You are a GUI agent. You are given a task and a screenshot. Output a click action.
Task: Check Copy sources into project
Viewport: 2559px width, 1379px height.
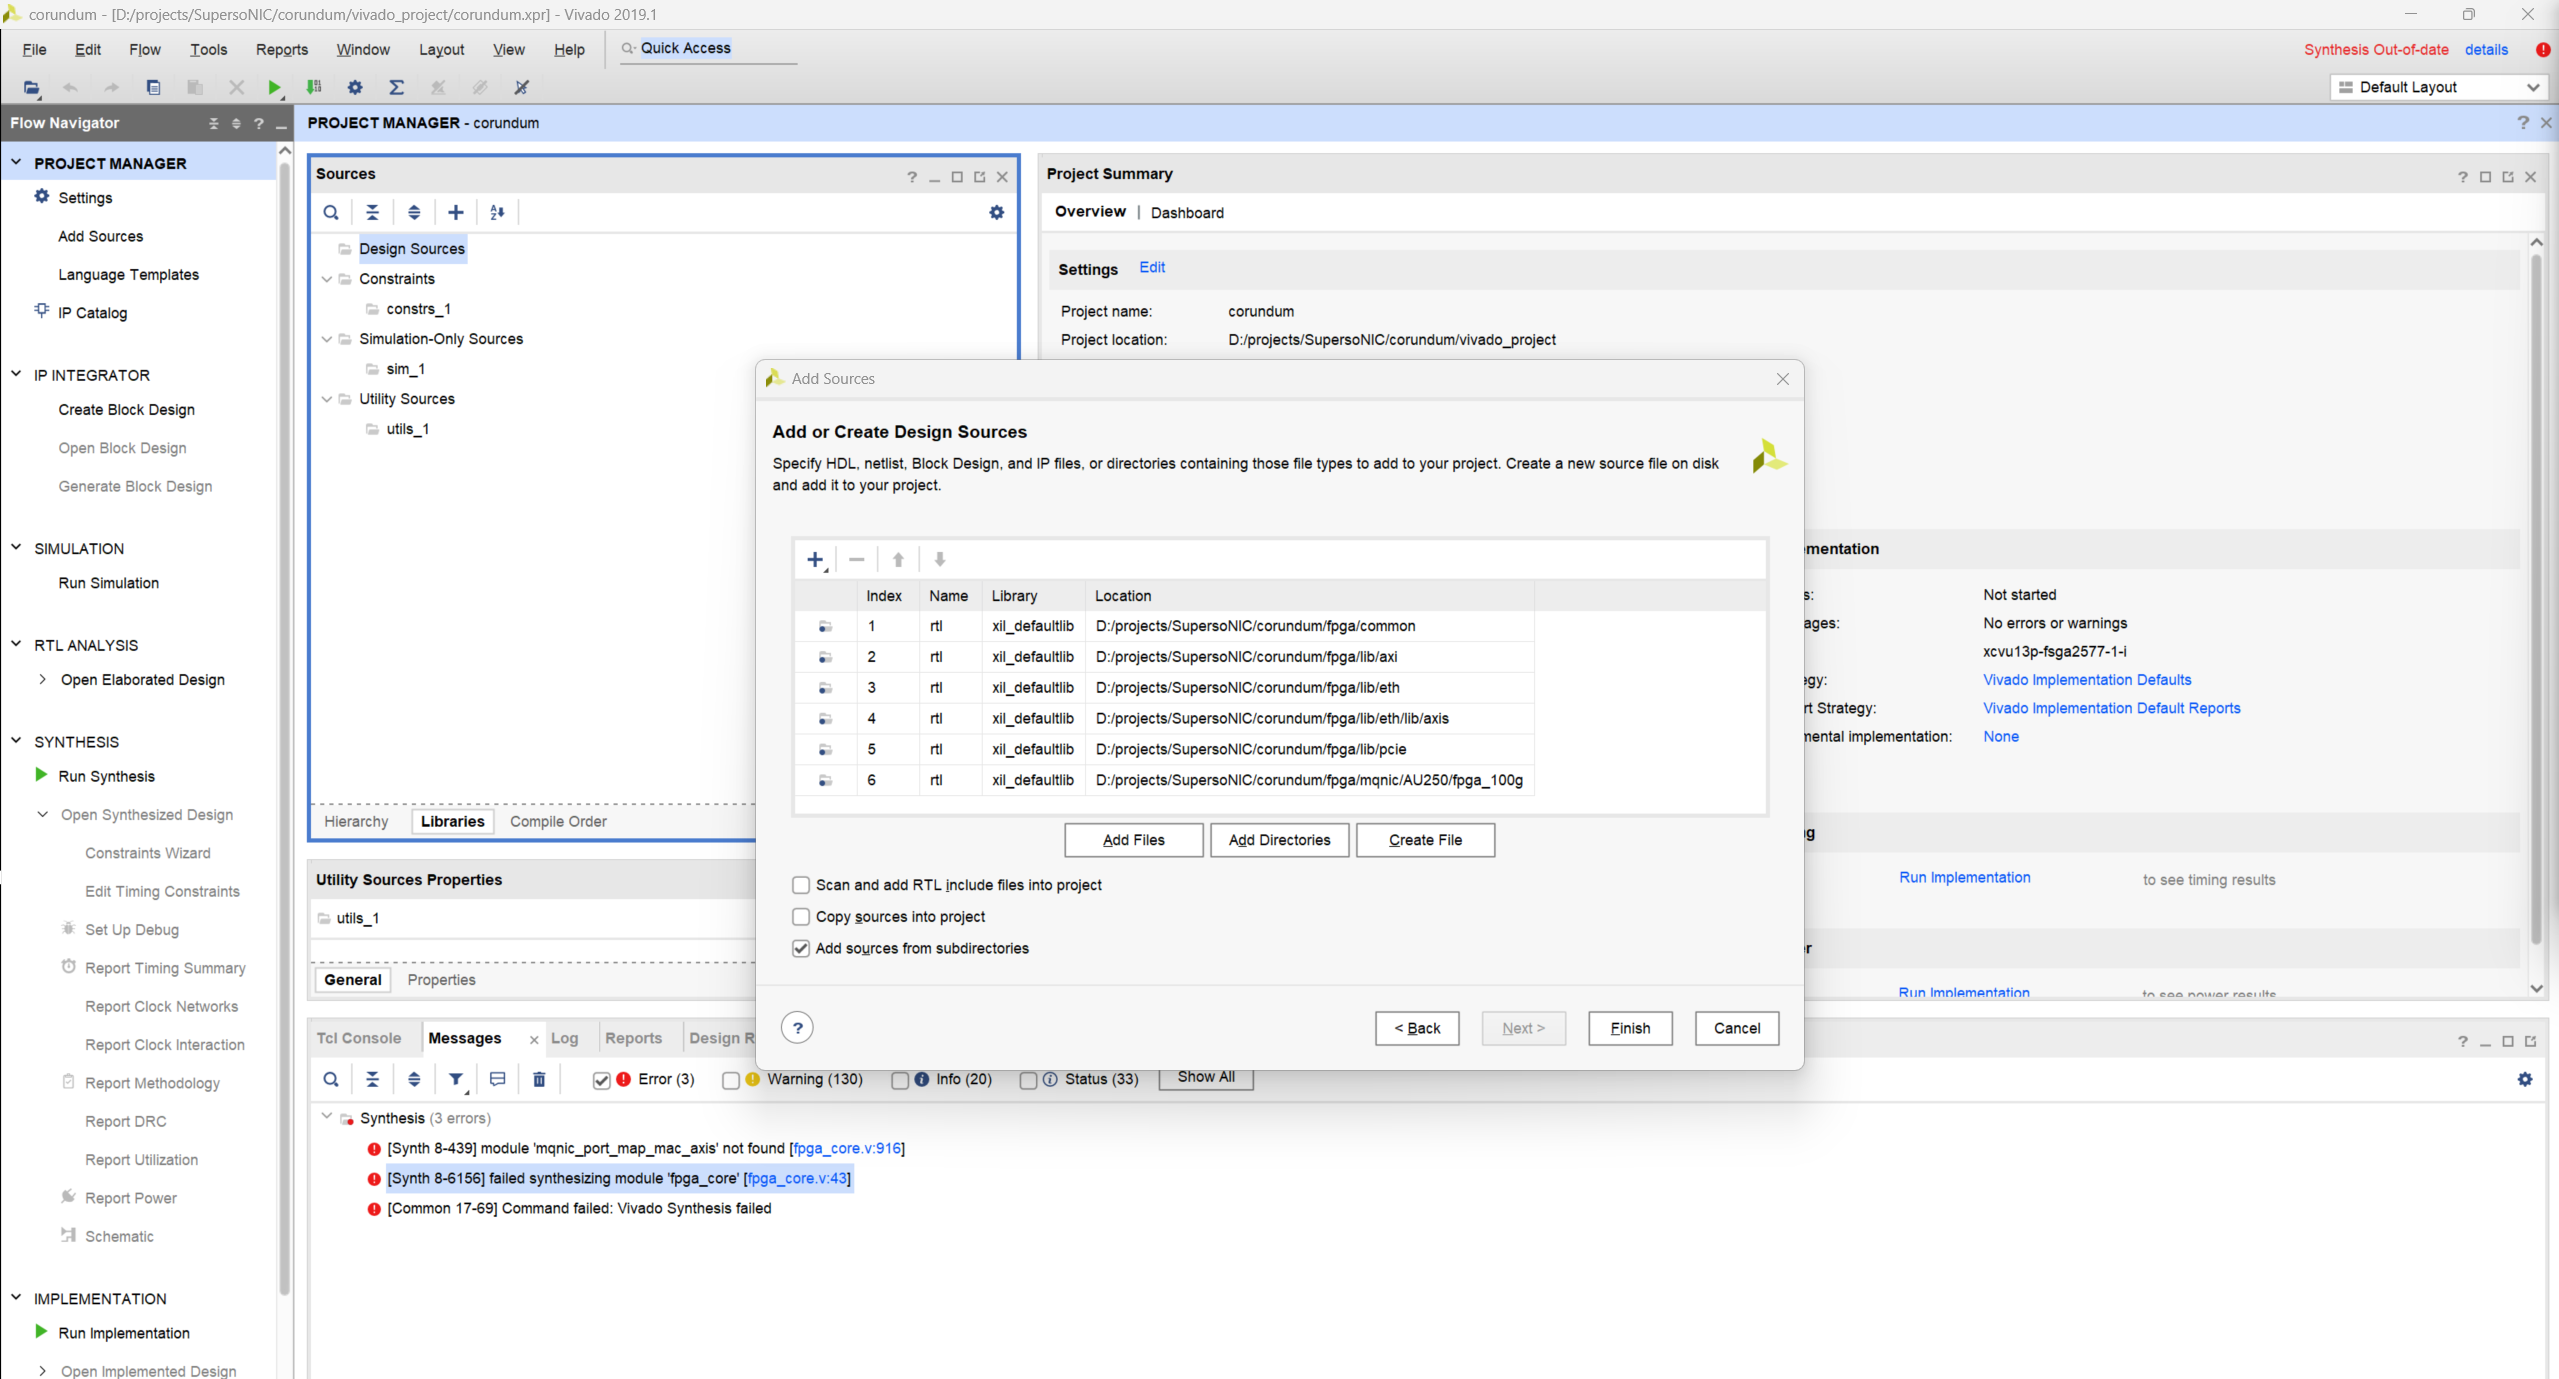point(800,917)
